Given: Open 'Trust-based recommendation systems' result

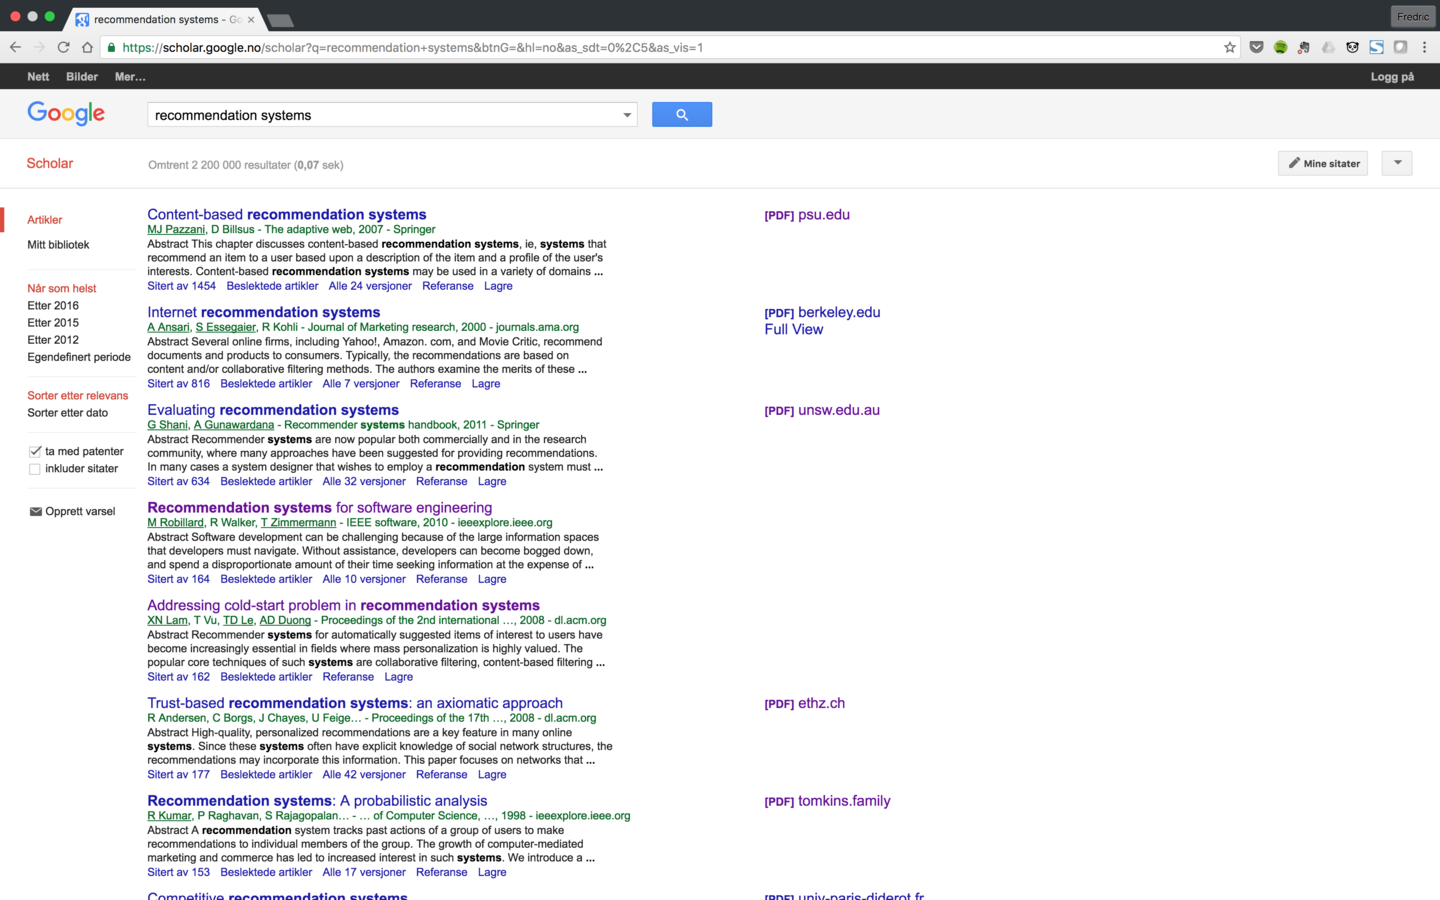Looking at the screenshot, I should pos(355,703).
